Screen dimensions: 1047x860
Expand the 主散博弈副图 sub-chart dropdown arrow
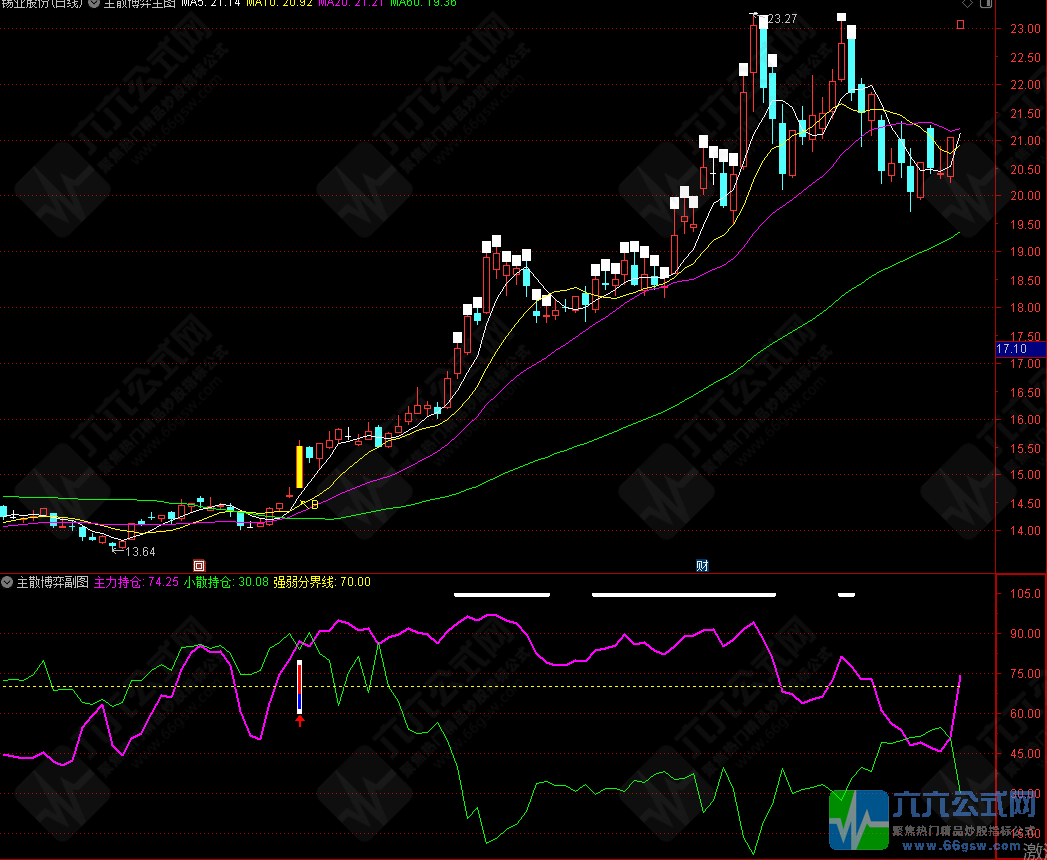pos(7,581)
